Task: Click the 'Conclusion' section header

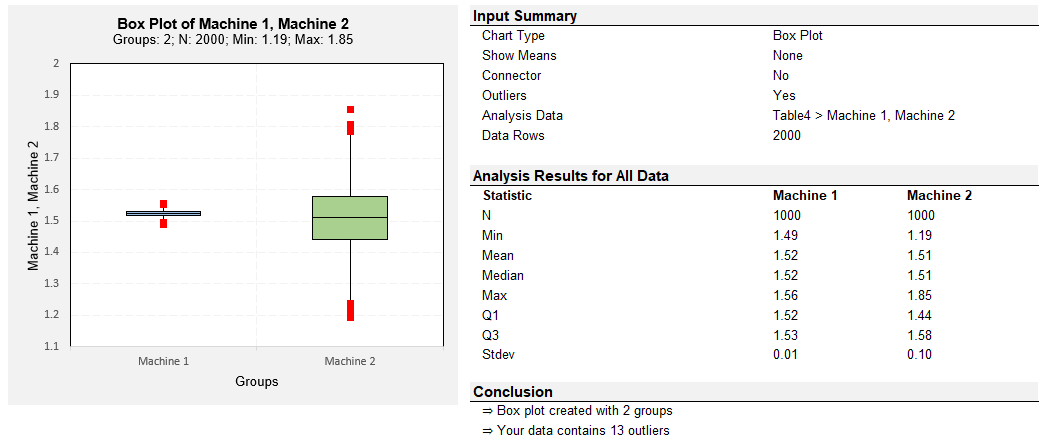Action: [x=512, y=391]
